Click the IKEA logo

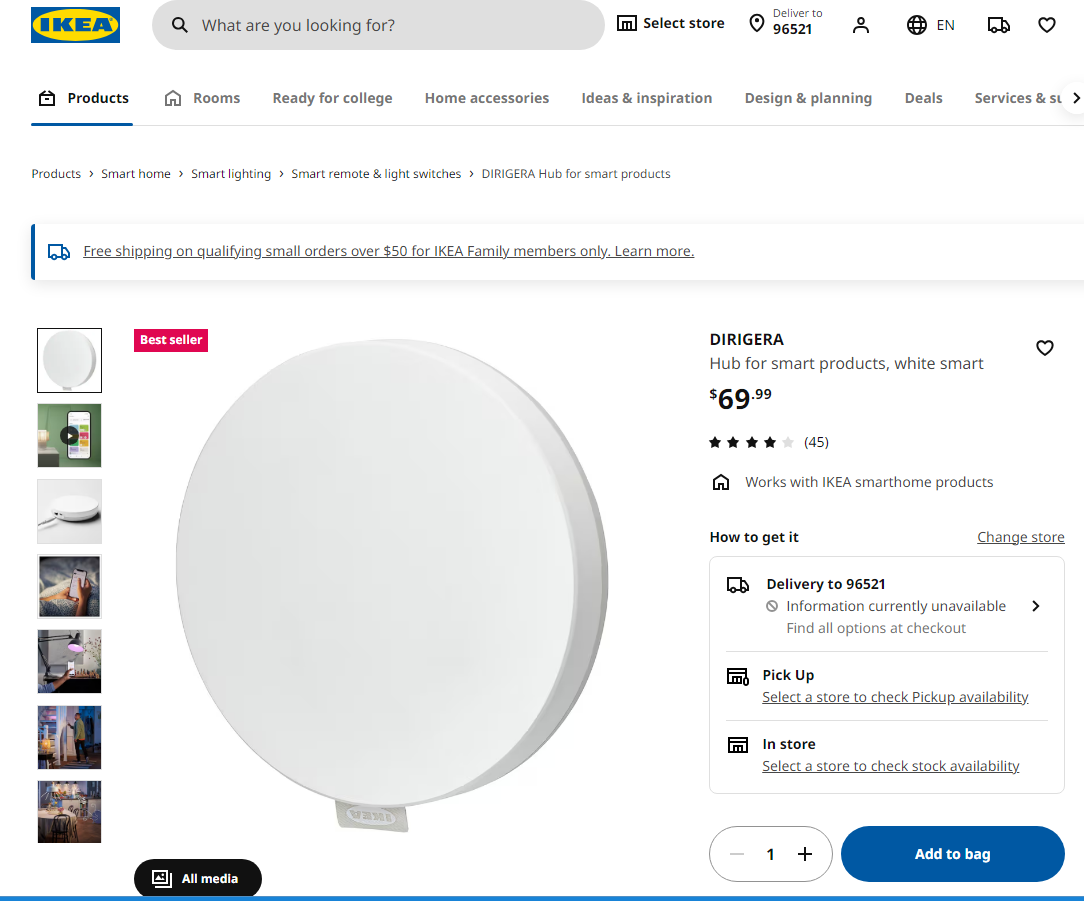tap(75, 25)
